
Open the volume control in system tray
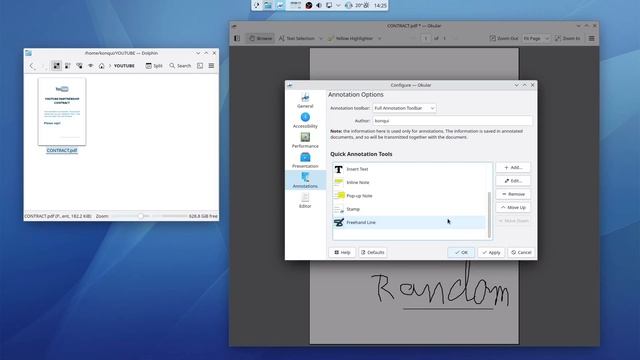coord(319,5)
